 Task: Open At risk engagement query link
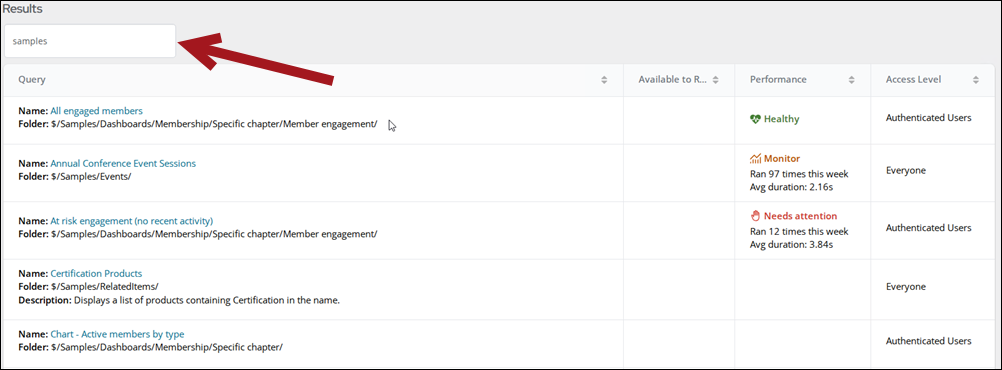coord(132,221)
